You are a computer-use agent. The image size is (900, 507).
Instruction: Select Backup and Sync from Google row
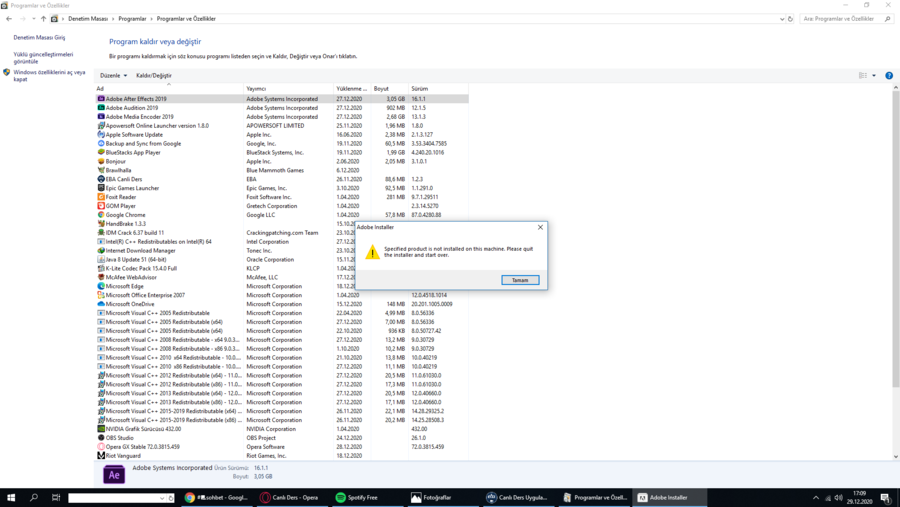[281, 144]
